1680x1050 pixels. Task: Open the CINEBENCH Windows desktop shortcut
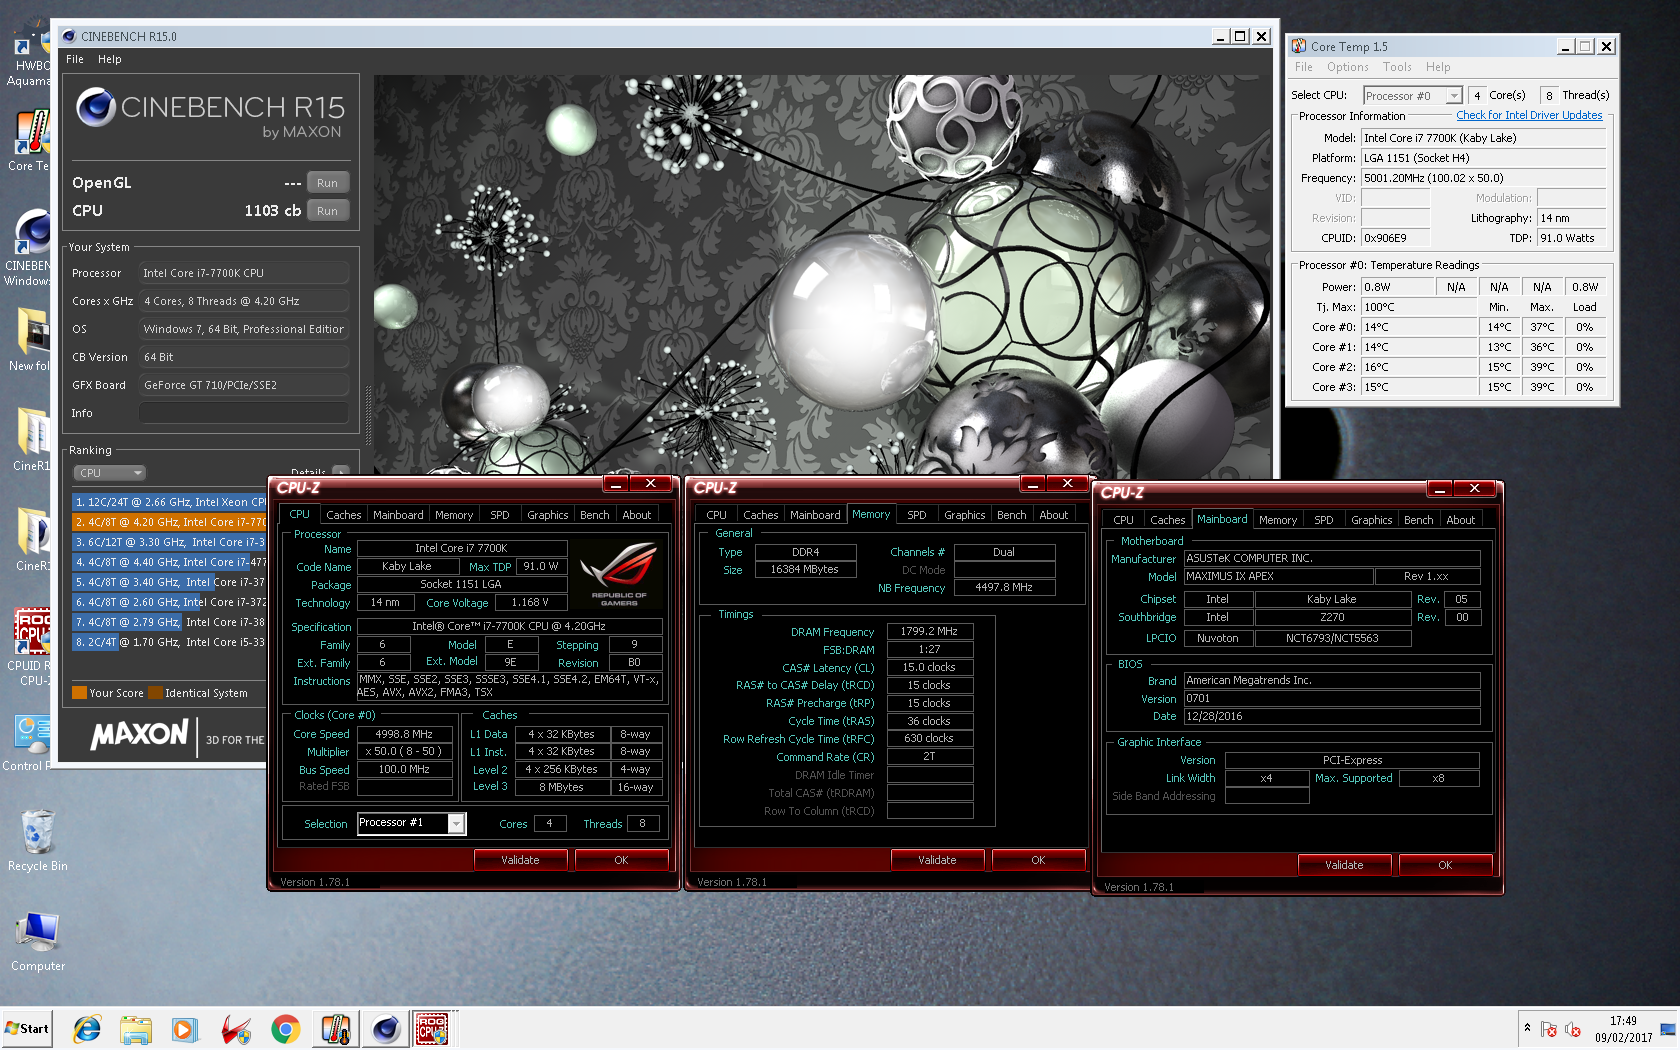click(28, 248)
